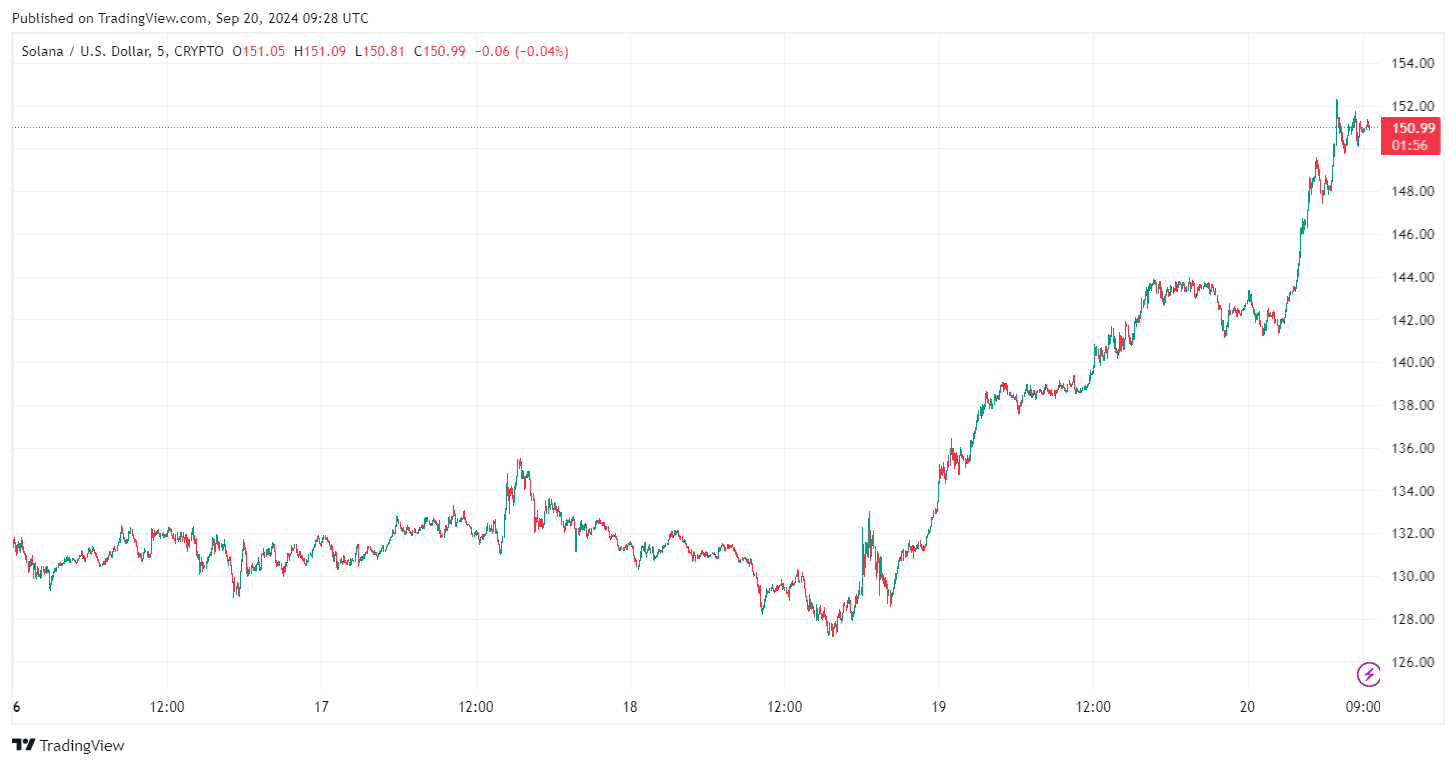The image size is (1456, 766).
Task: Click the purple lightning bolt icon
Action: 1369,674
